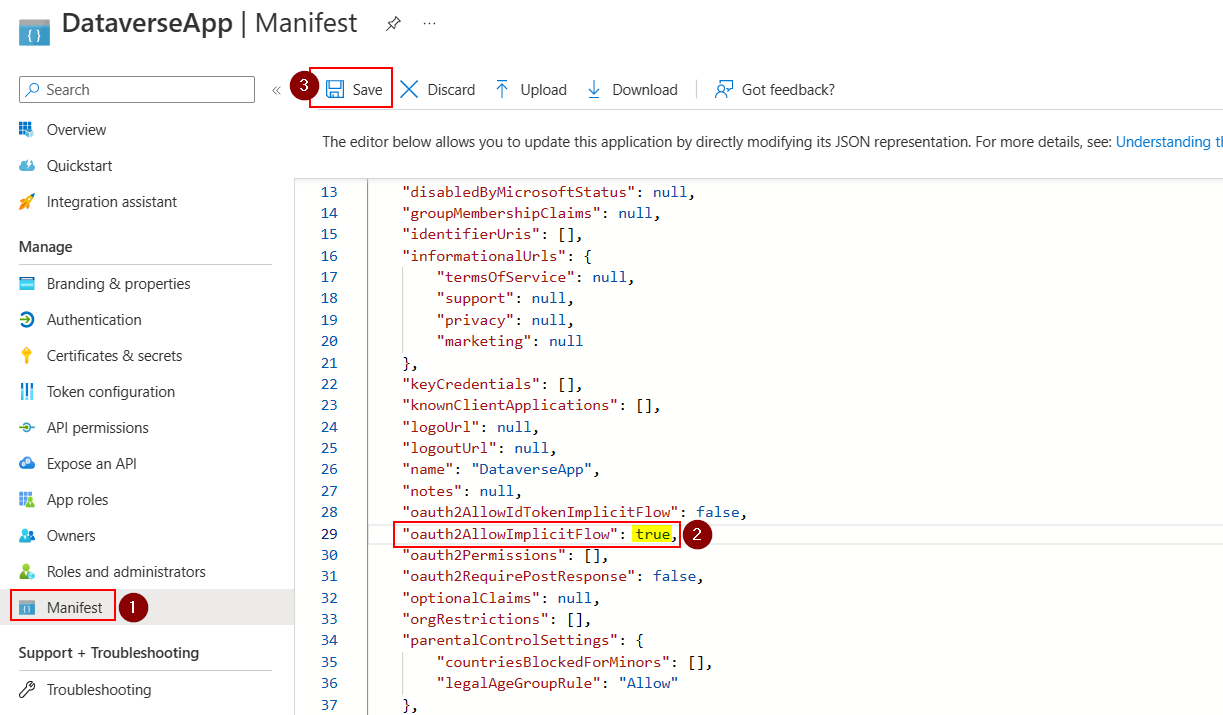The width and height of the screenshot is (1223, 715).
Task: Select Manifest in the sidebar
Action: pyautogui.click(x=62, y=607)
